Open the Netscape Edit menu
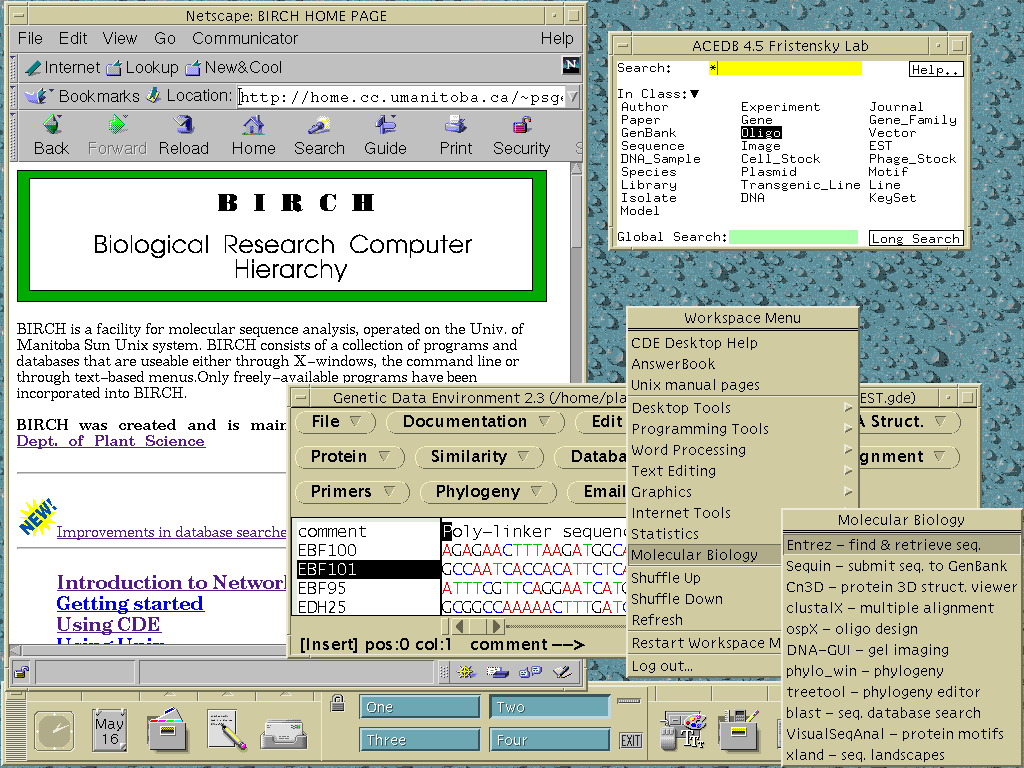This screenshot has width=1024, height=768. [73, 39]
